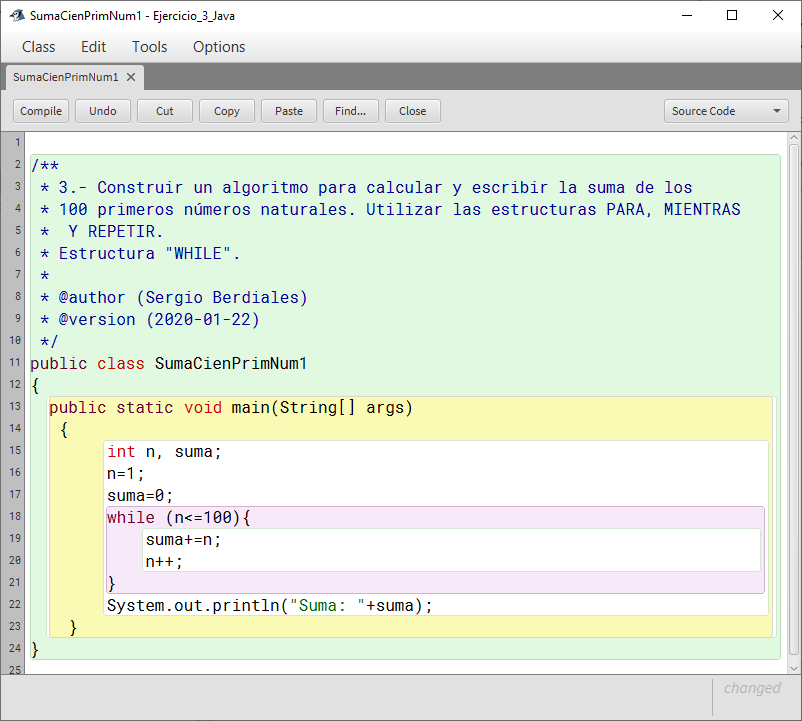802x721 pixels.
Task: Click the Paste toolbar button
Action: point(289,111)
